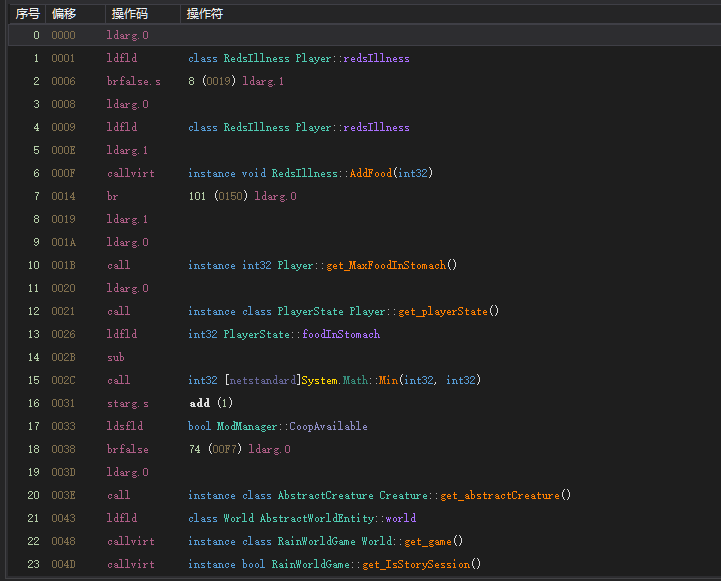Open the brfalse.s opcode cell in row 2
Screen dimensions: 721x581
point(132,82)
